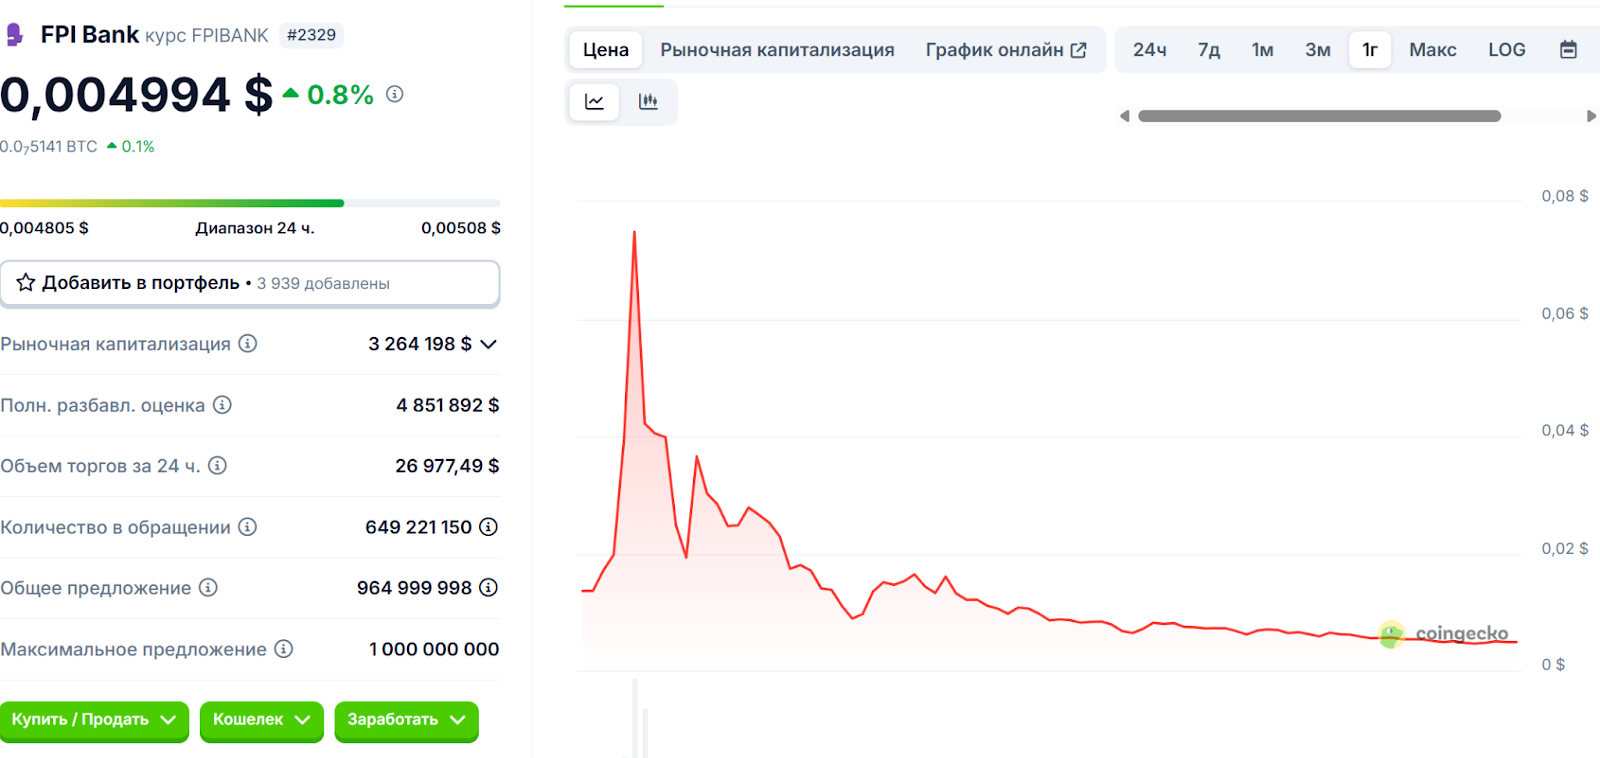Click info icon after 649 221 150 value
The height and width of the screenshot is (758, 1600).
488,527
